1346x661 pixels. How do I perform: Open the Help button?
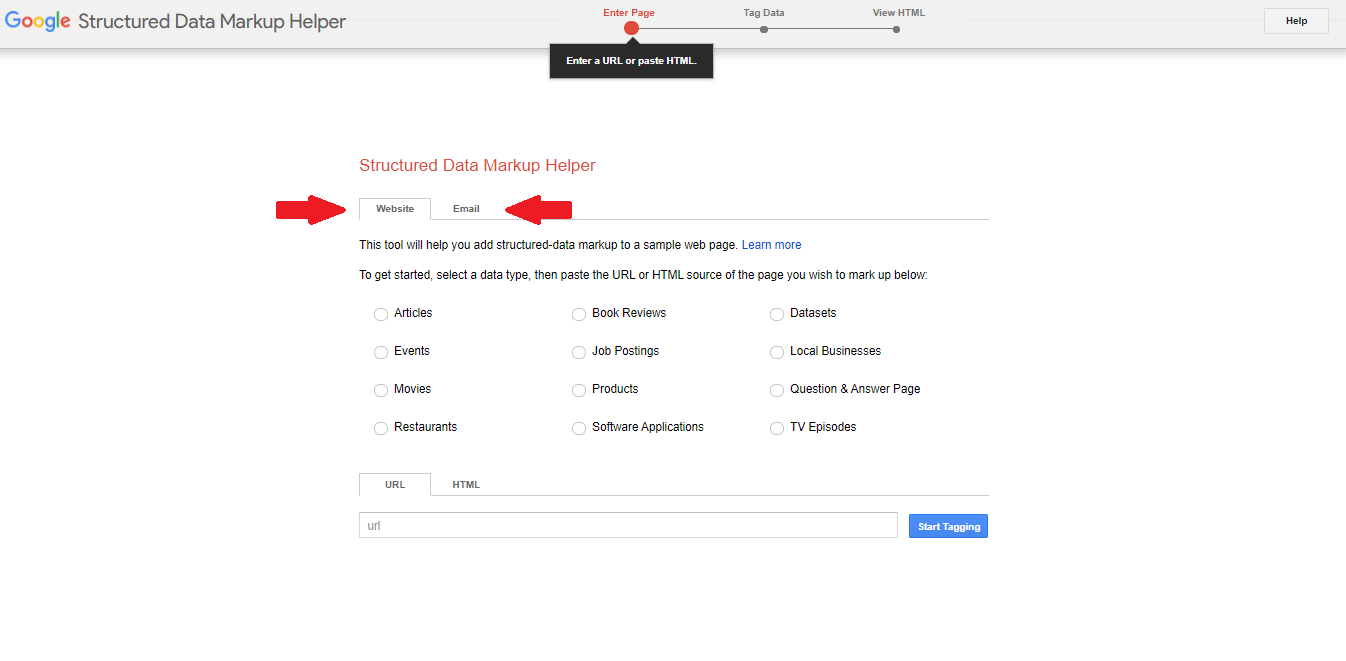pos(1296,21)
